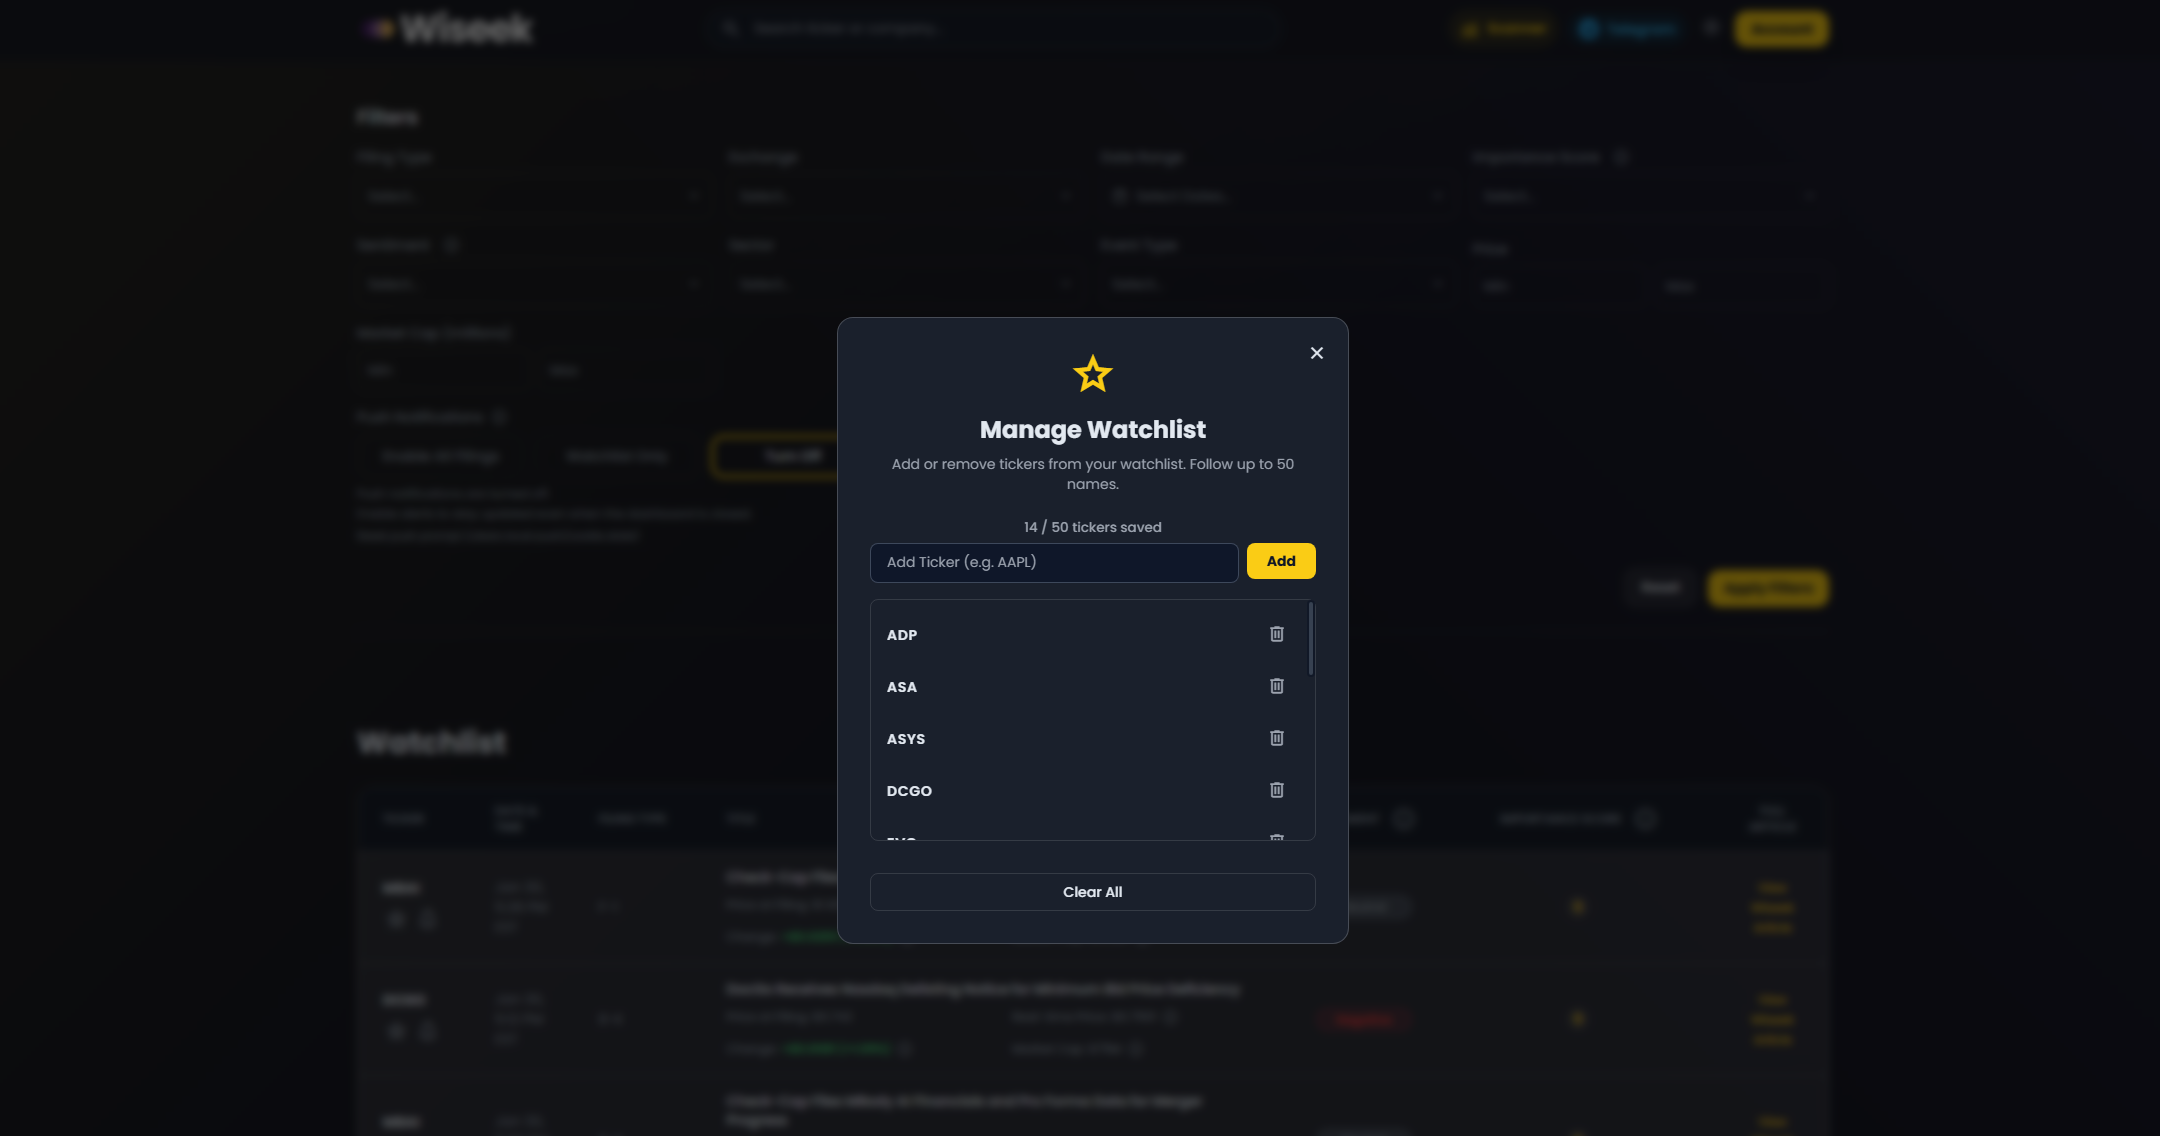This screenshot has height=1136, width=2160.
Task: Click the trash icon beside ASYS
Action: click(1276, 738)
